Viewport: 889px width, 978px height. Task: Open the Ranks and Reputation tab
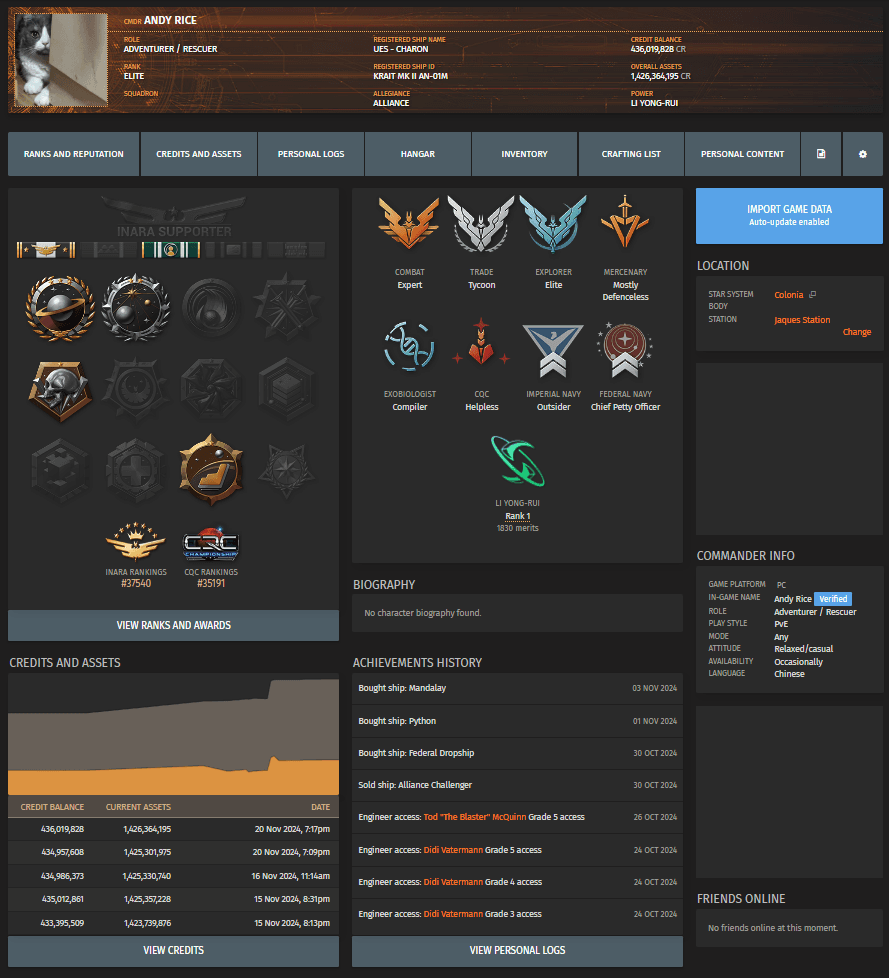click(x=74, y=154)
